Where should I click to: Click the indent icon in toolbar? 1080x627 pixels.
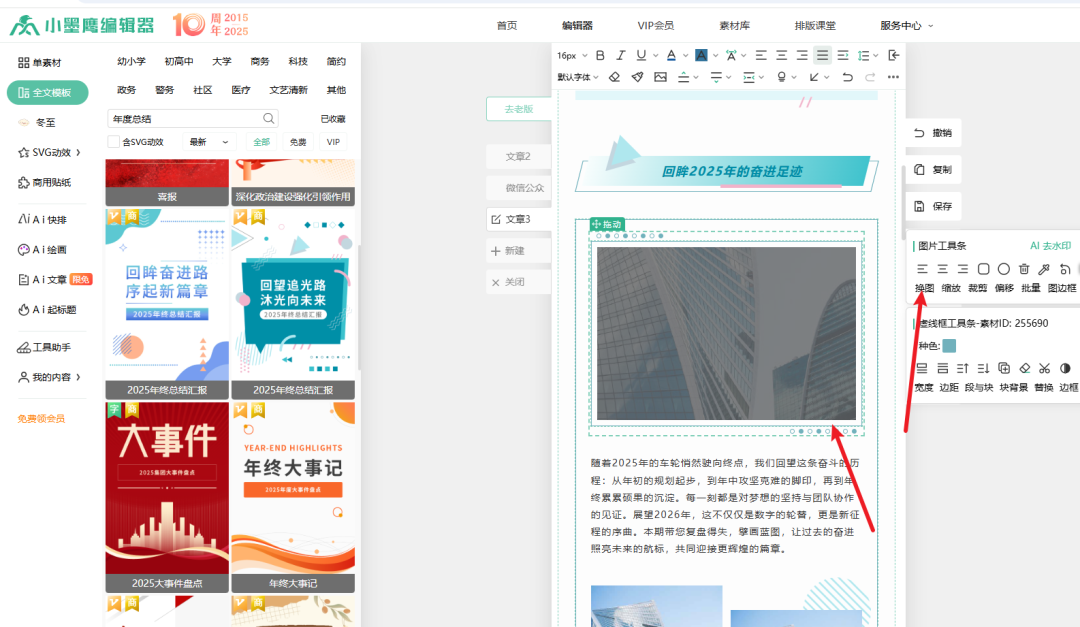tap(843, 55)
